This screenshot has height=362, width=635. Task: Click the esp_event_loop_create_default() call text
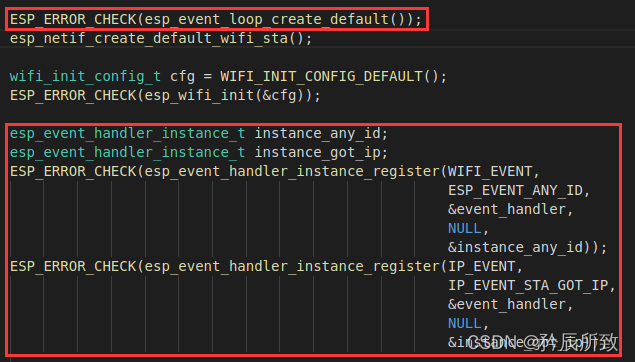click(274, 19)
